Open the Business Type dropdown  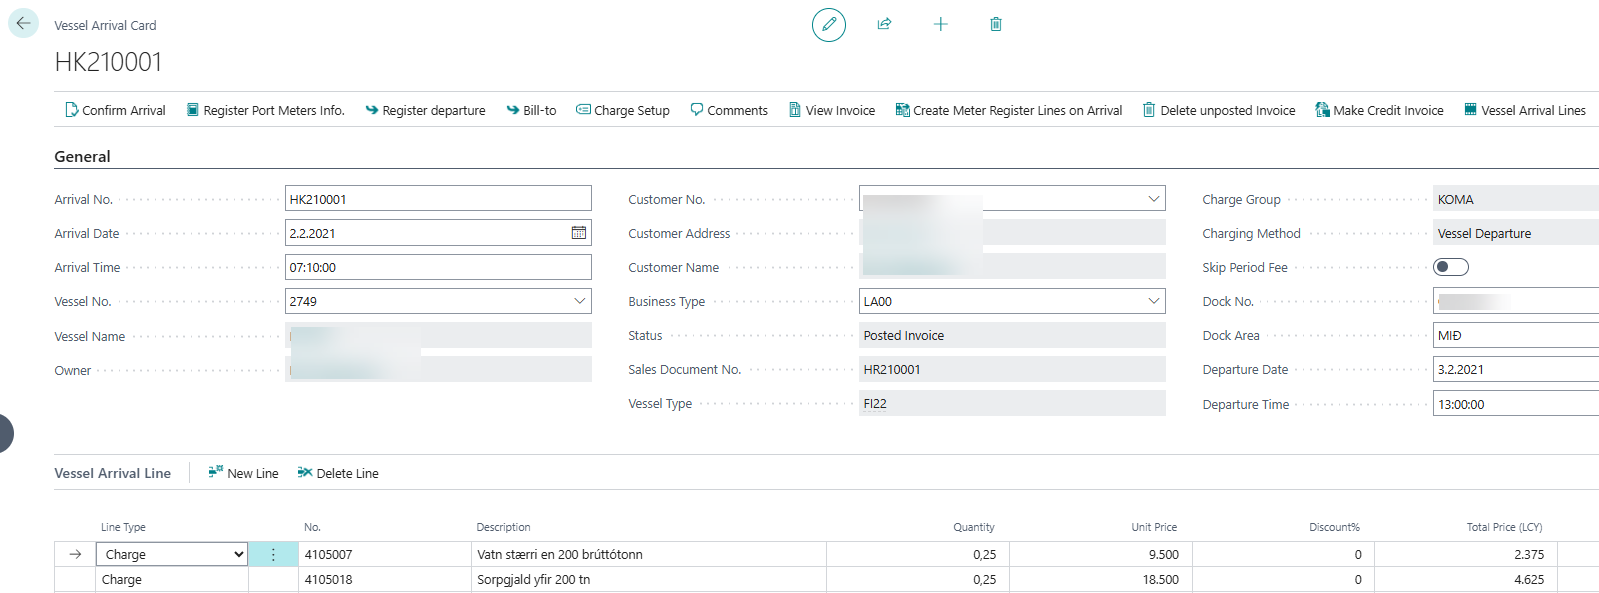[x=1153, y=301]
